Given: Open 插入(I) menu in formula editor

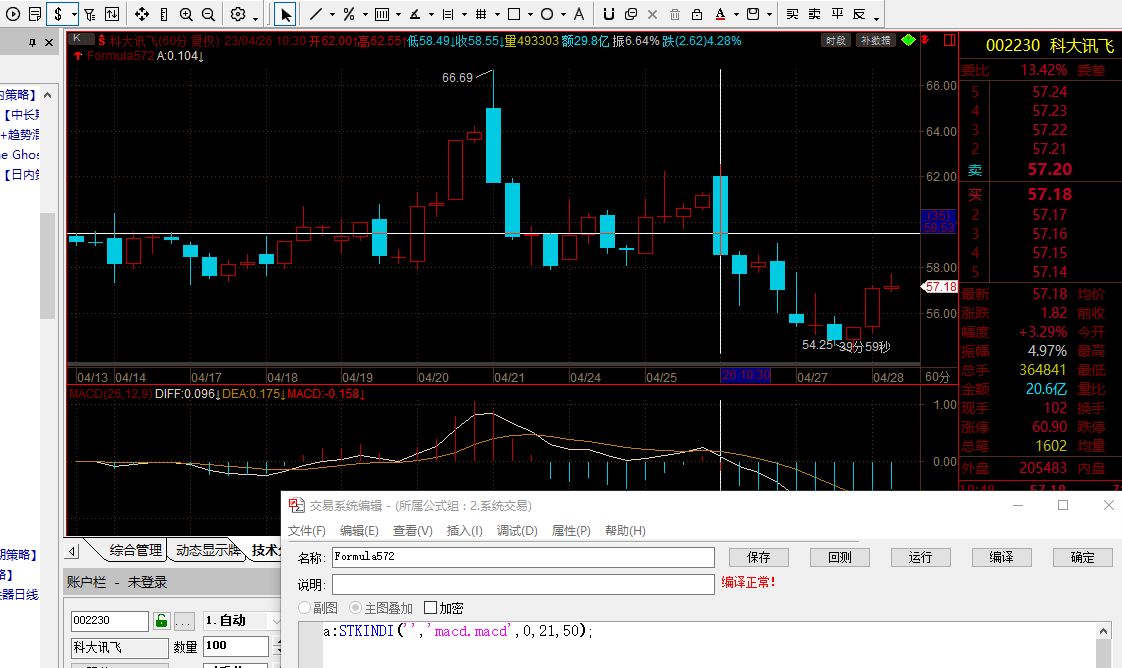Looking at the screenshot, I should tap(464, 531).
